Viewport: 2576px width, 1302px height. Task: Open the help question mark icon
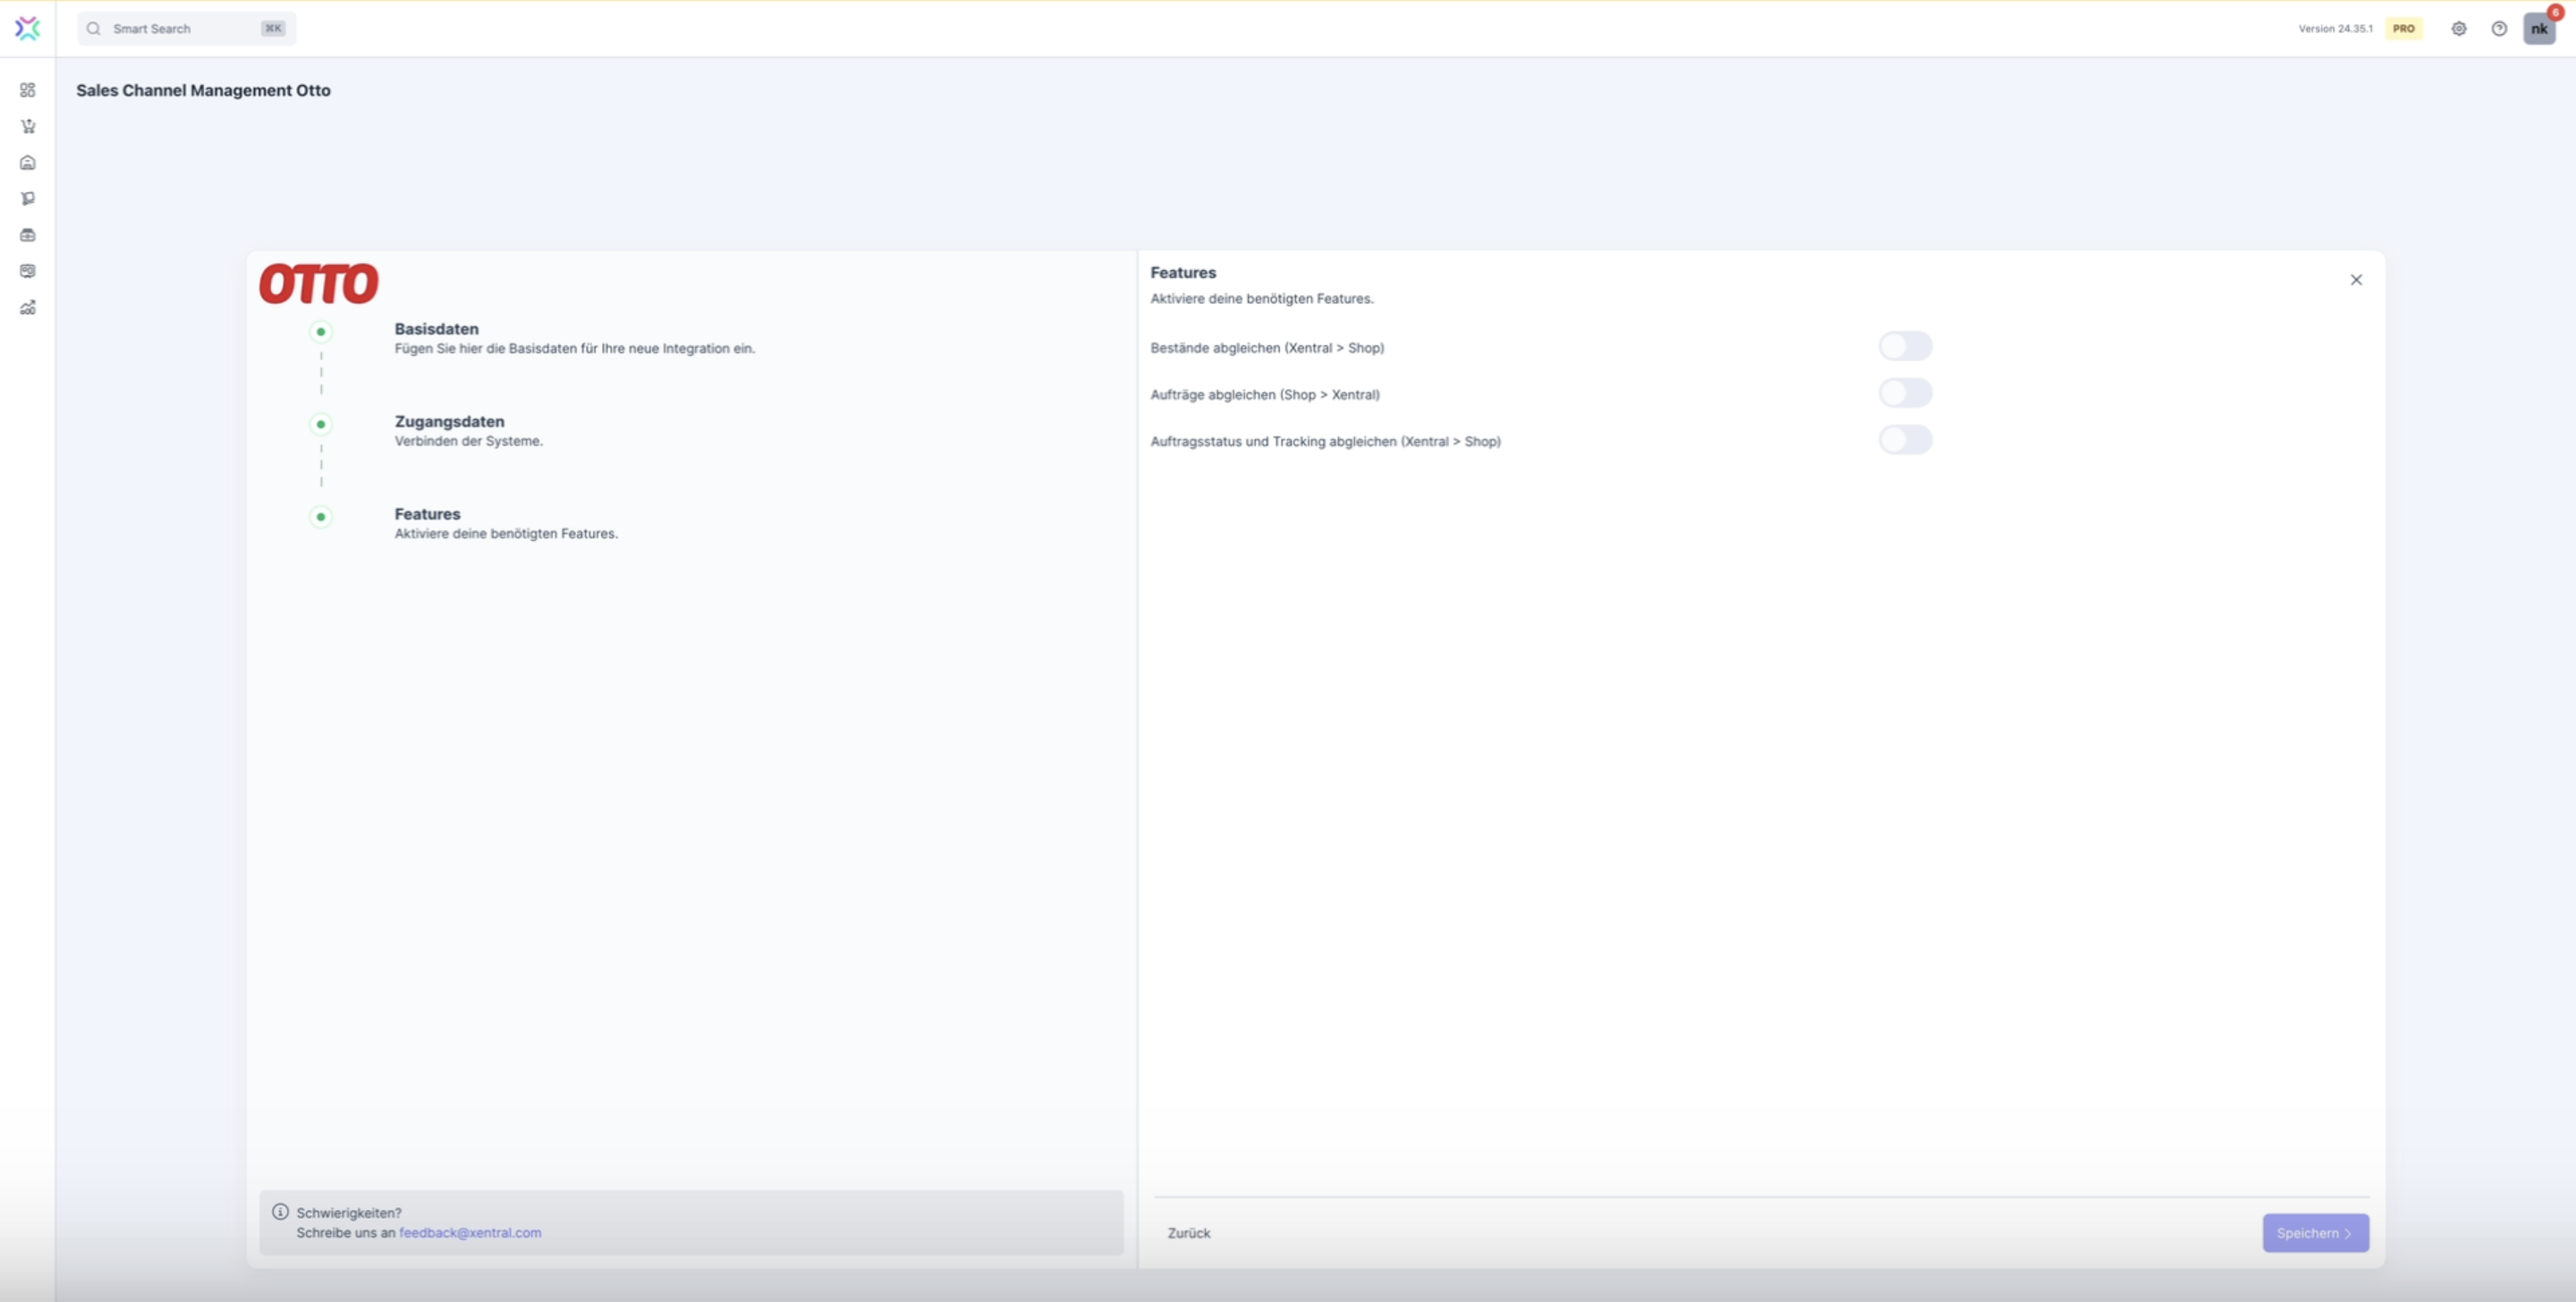(2498, 29)
